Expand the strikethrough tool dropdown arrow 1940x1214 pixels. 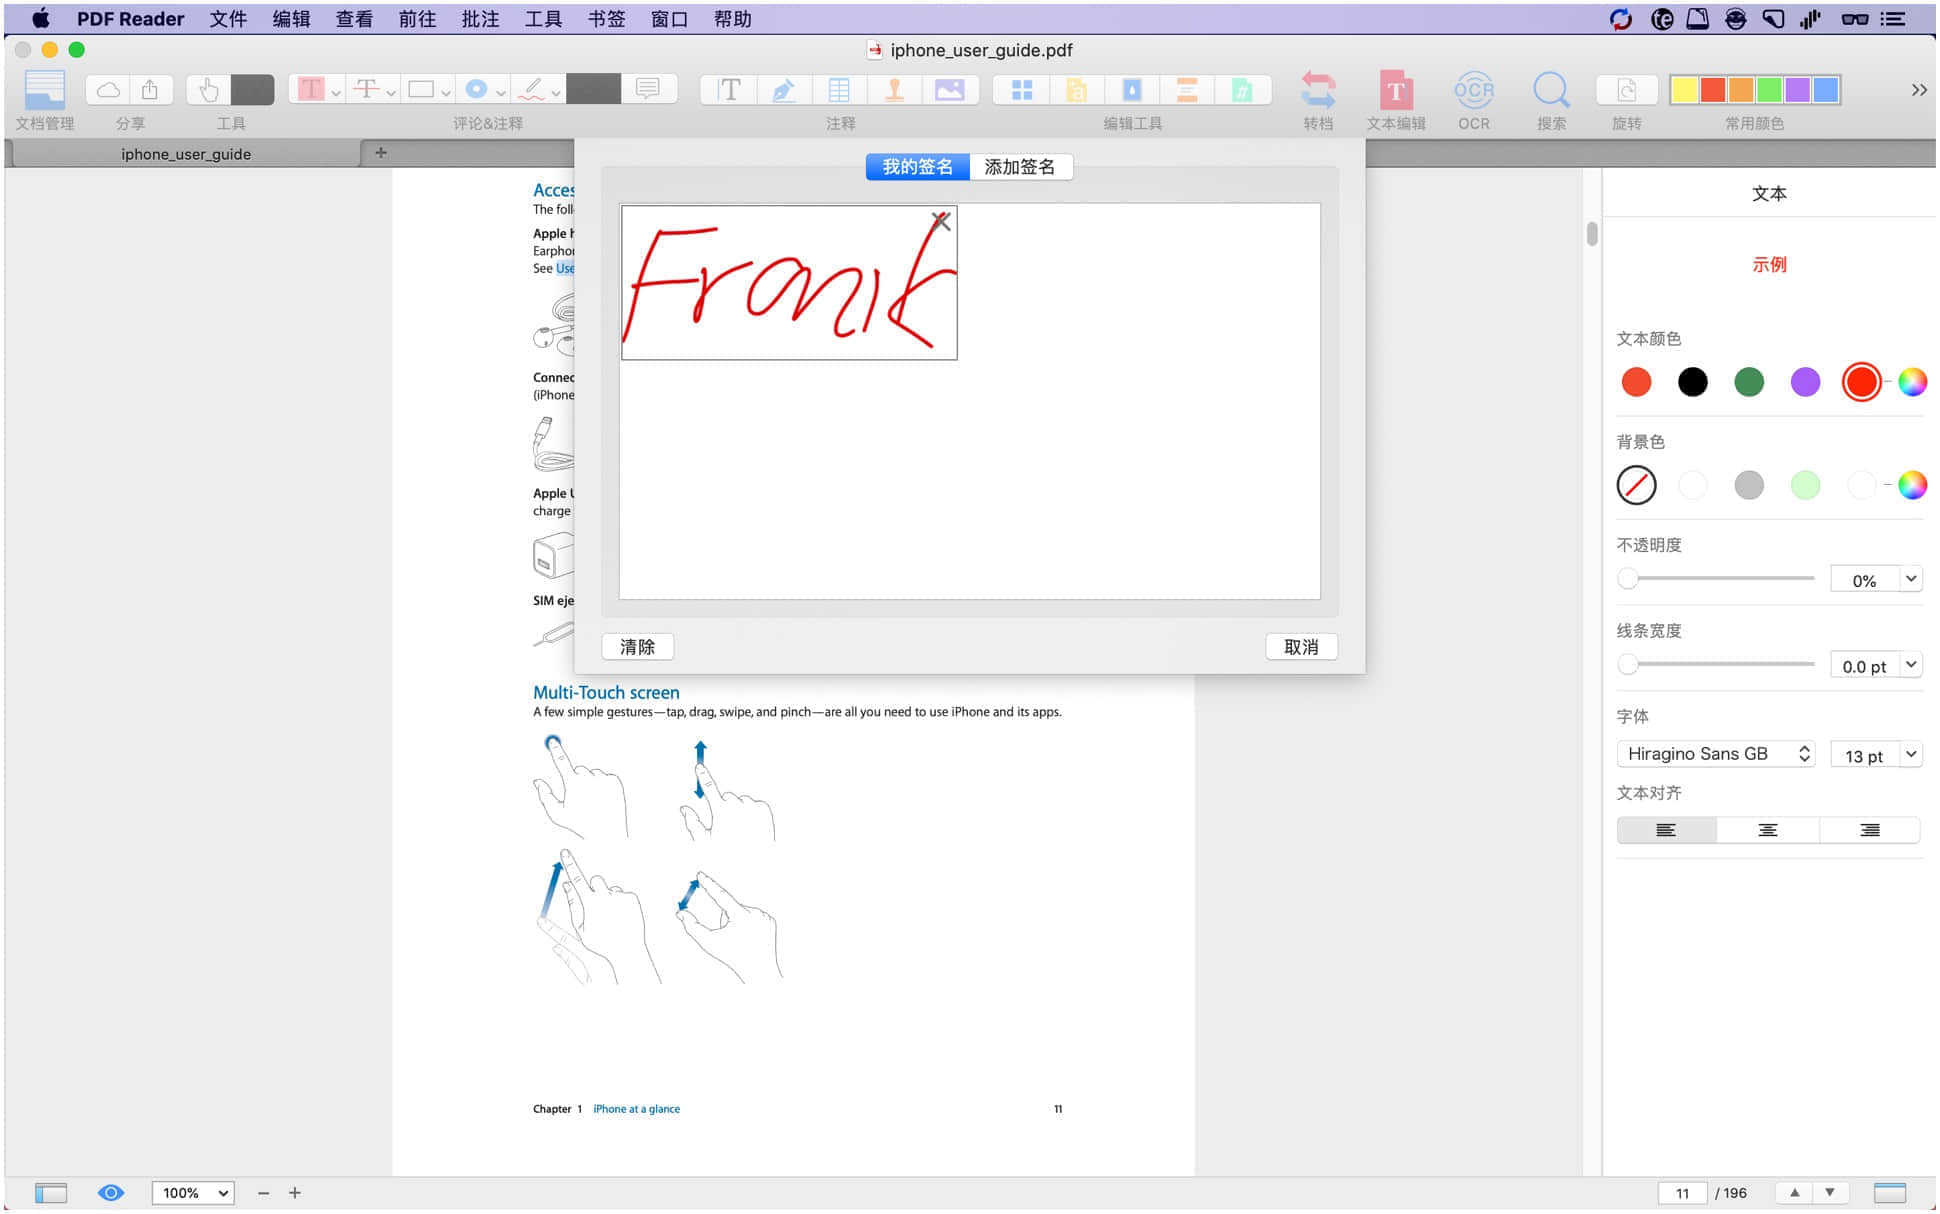coord(391,92)
